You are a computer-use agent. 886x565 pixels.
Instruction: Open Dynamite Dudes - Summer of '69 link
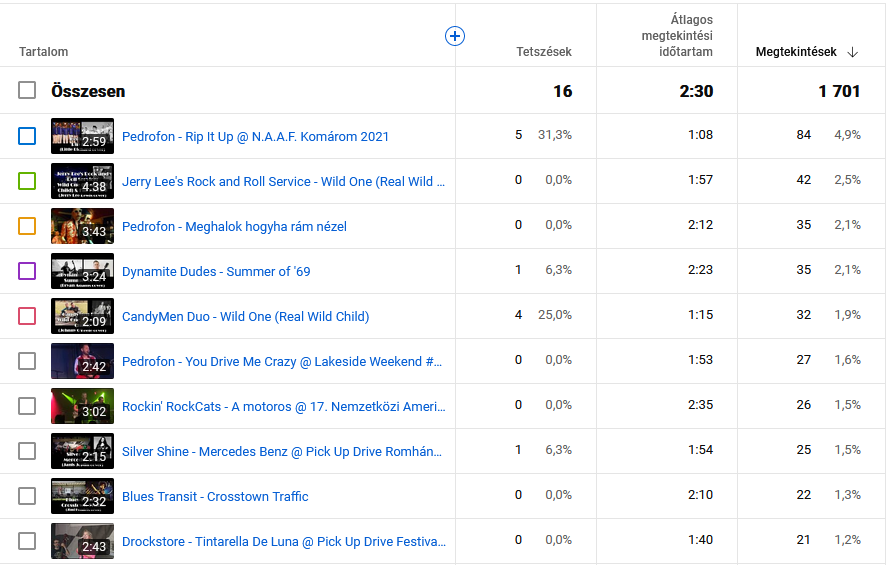point(215,271)
